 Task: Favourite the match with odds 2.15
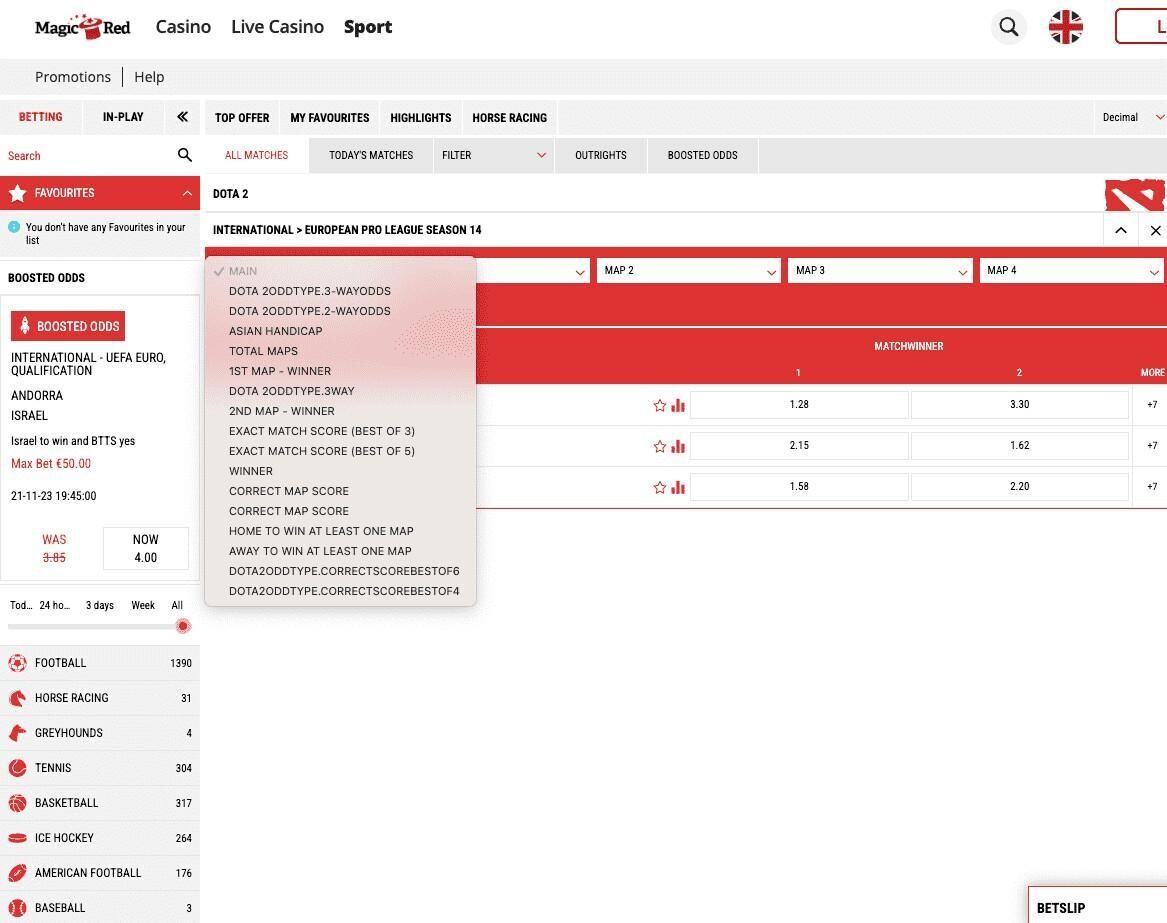pos(659,447)
